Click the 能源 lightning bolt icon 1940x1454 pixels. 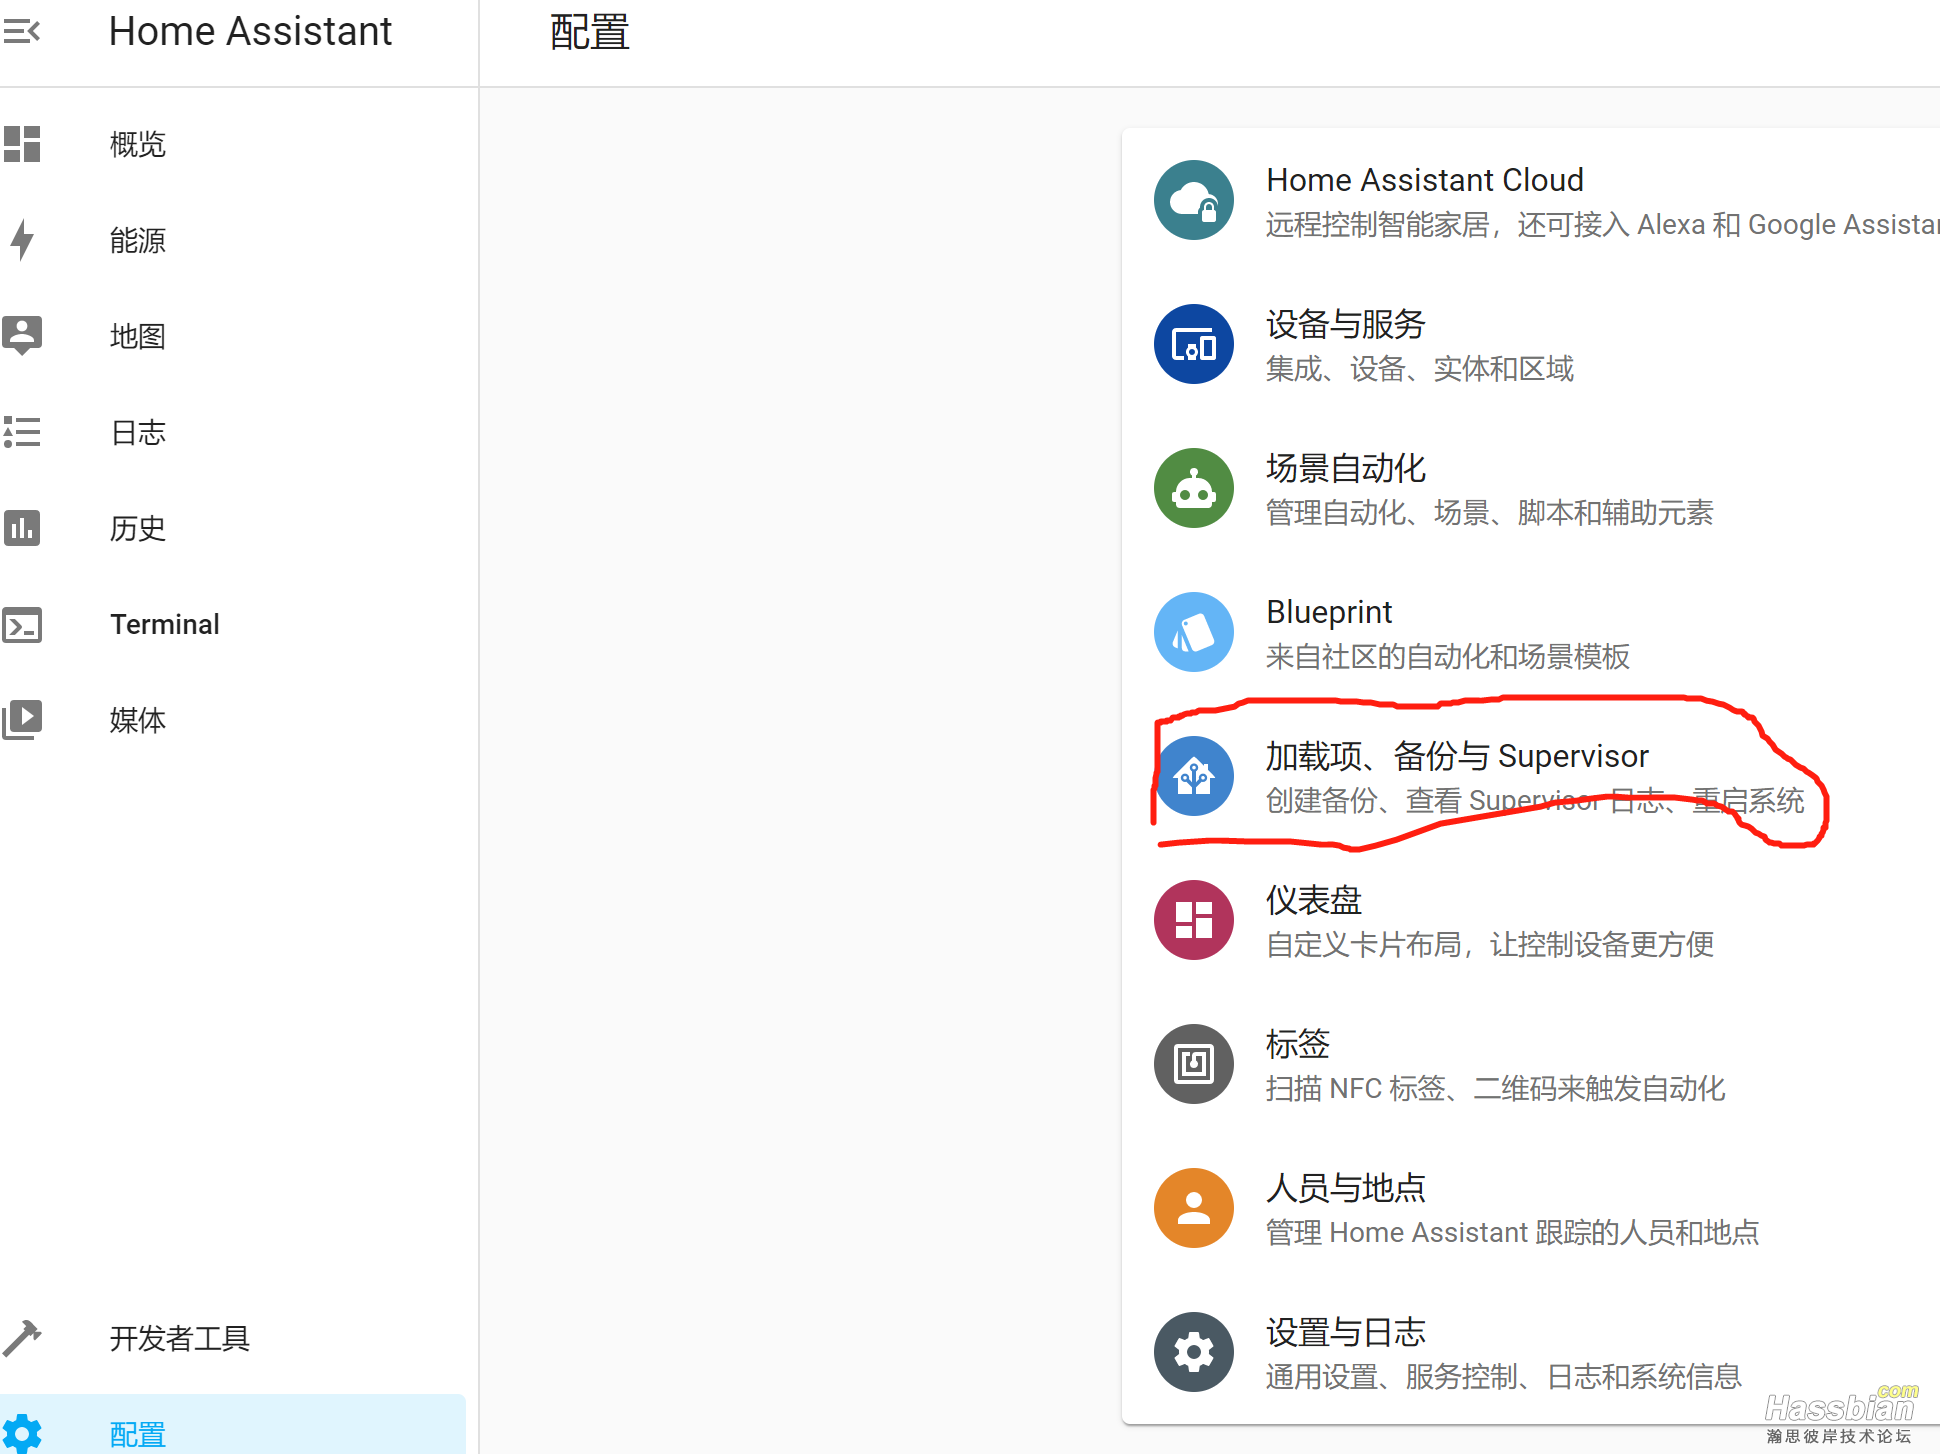[22, 240]
